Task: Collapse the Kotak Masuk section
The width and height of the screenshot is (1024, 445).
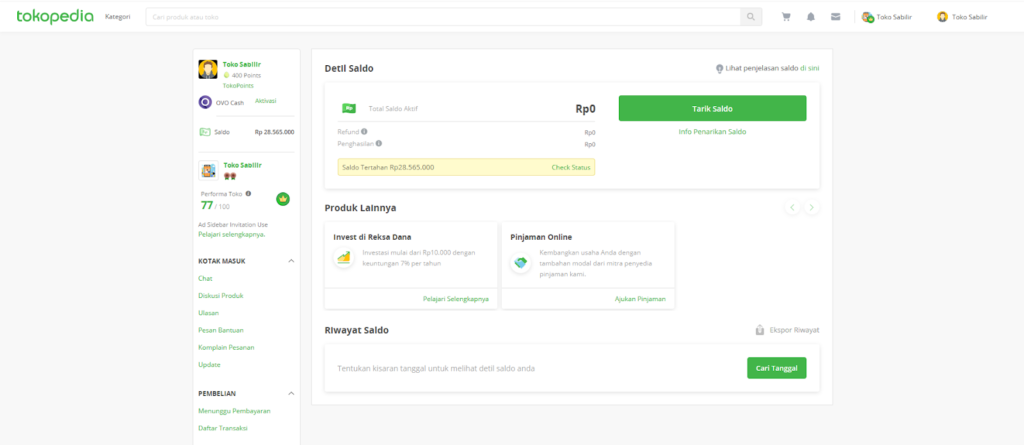Action: [291, 261]
